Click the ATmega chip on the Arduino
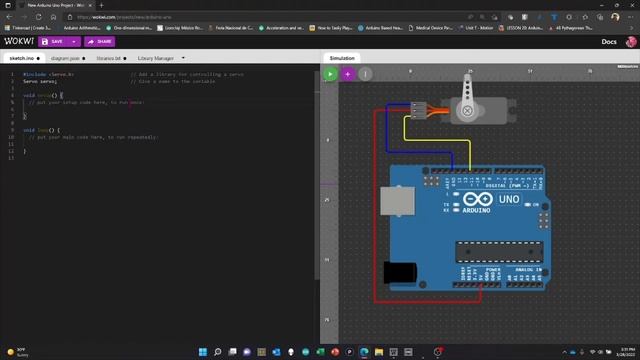This screenshot has width=640, height=360. [x=499, y=252]
